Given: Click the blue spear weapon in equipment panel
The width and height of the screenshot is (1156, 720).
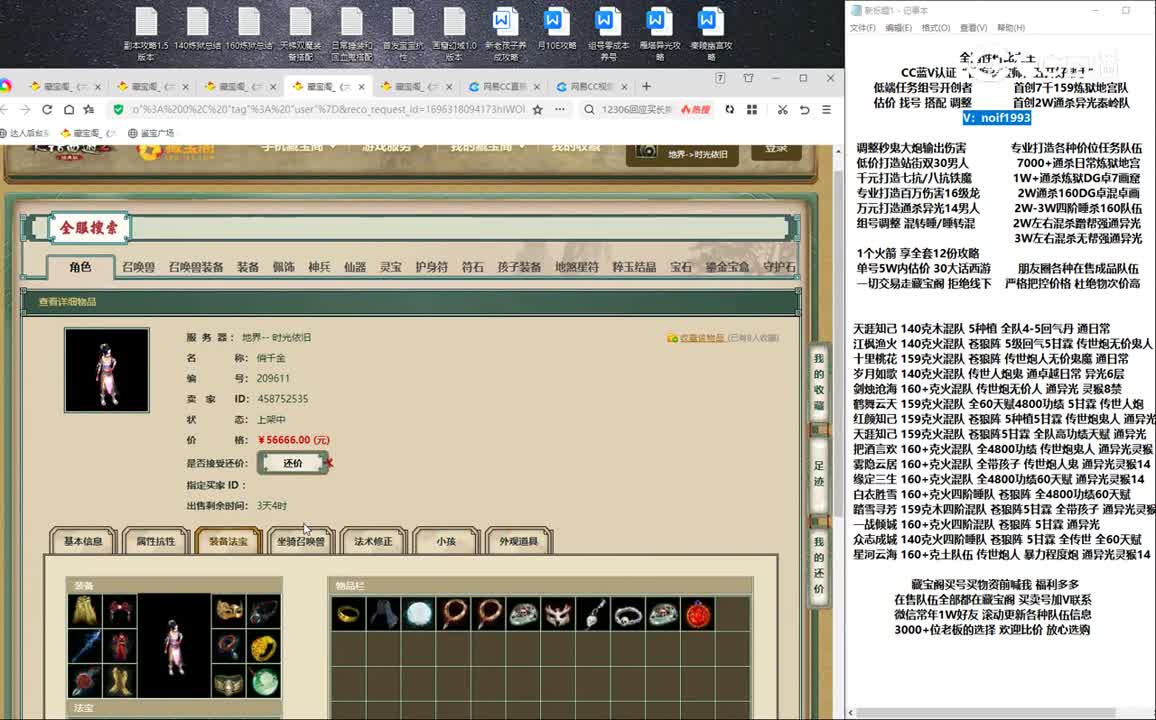Looking at the screenshot, I should pyautogui.click(x=85, y=646).
